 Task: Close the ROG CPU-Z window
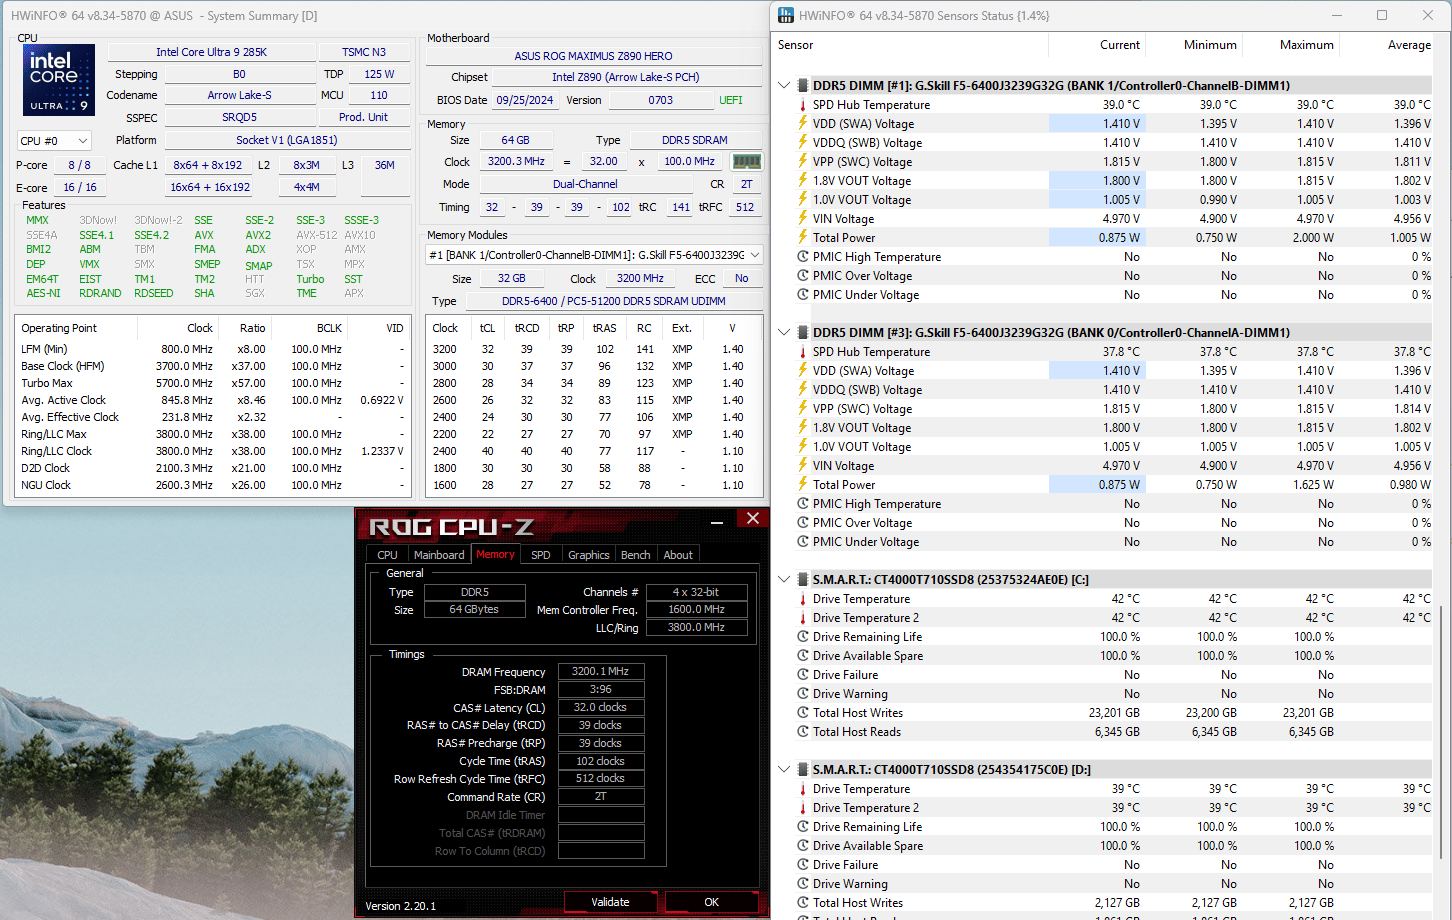[x=753, y=518]
